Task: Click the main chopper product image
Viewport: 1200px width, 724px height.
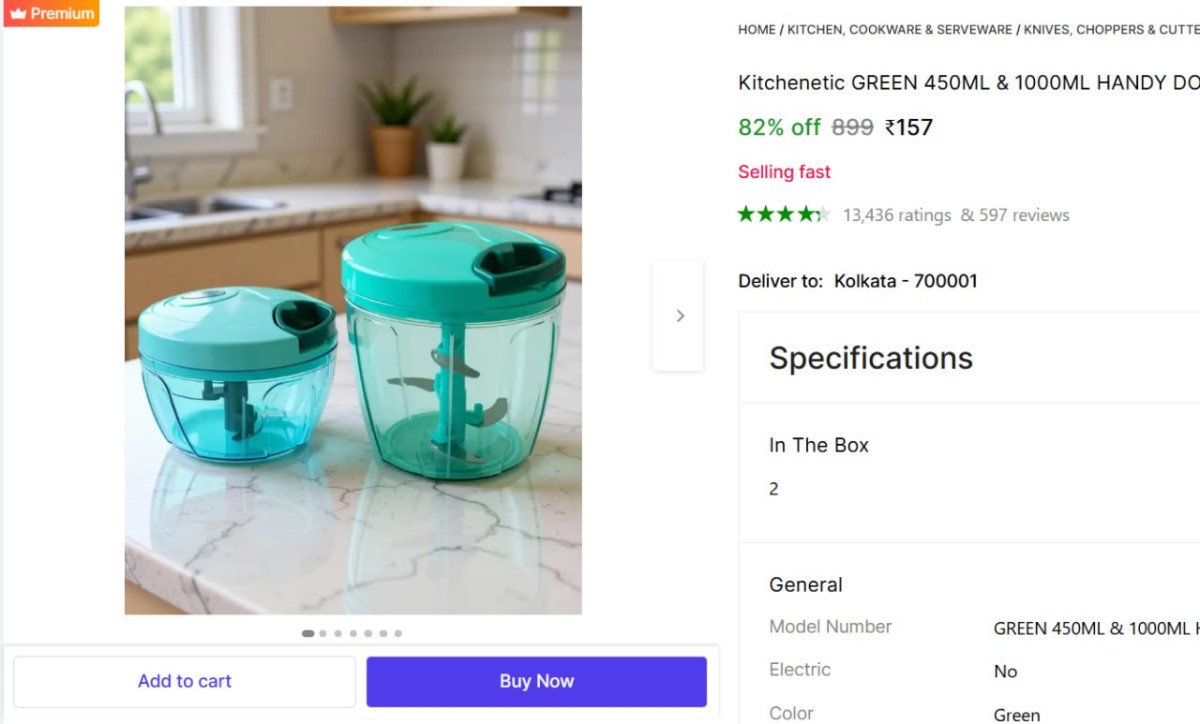Action: [x=353, y=310]
